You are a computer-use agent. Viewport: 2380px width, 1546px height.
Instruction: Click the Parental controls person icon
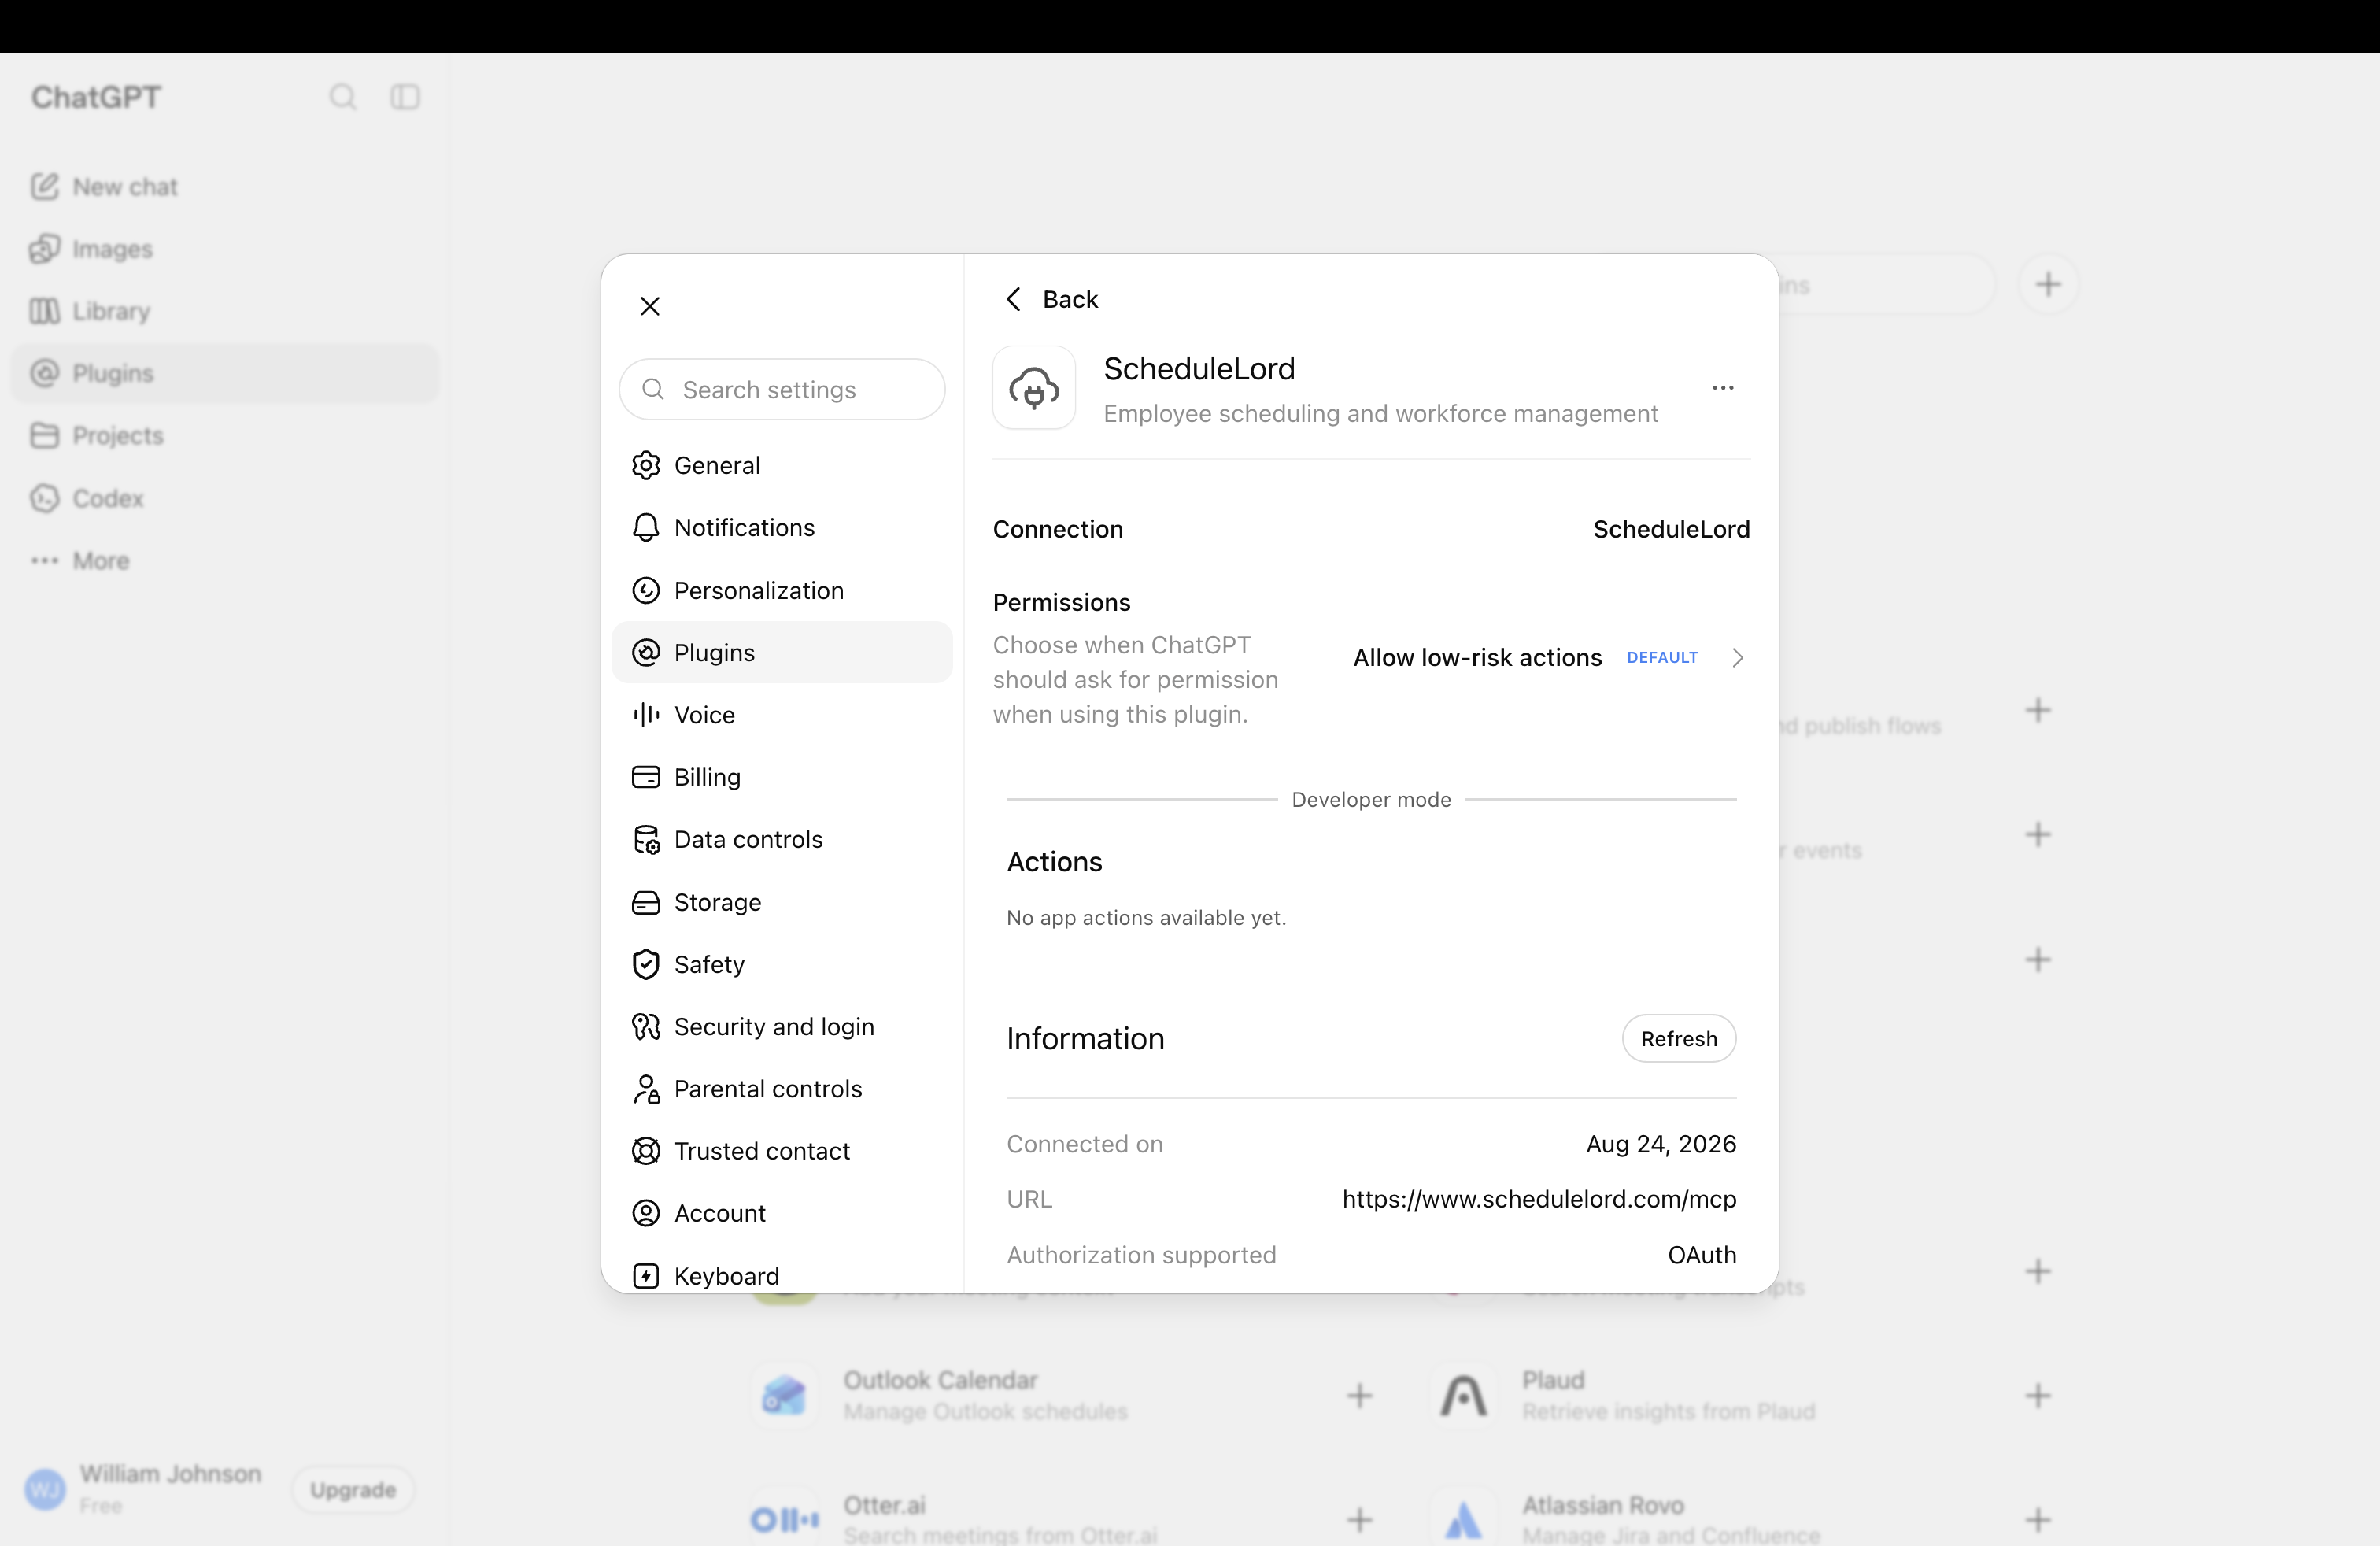pos(646,1088)
